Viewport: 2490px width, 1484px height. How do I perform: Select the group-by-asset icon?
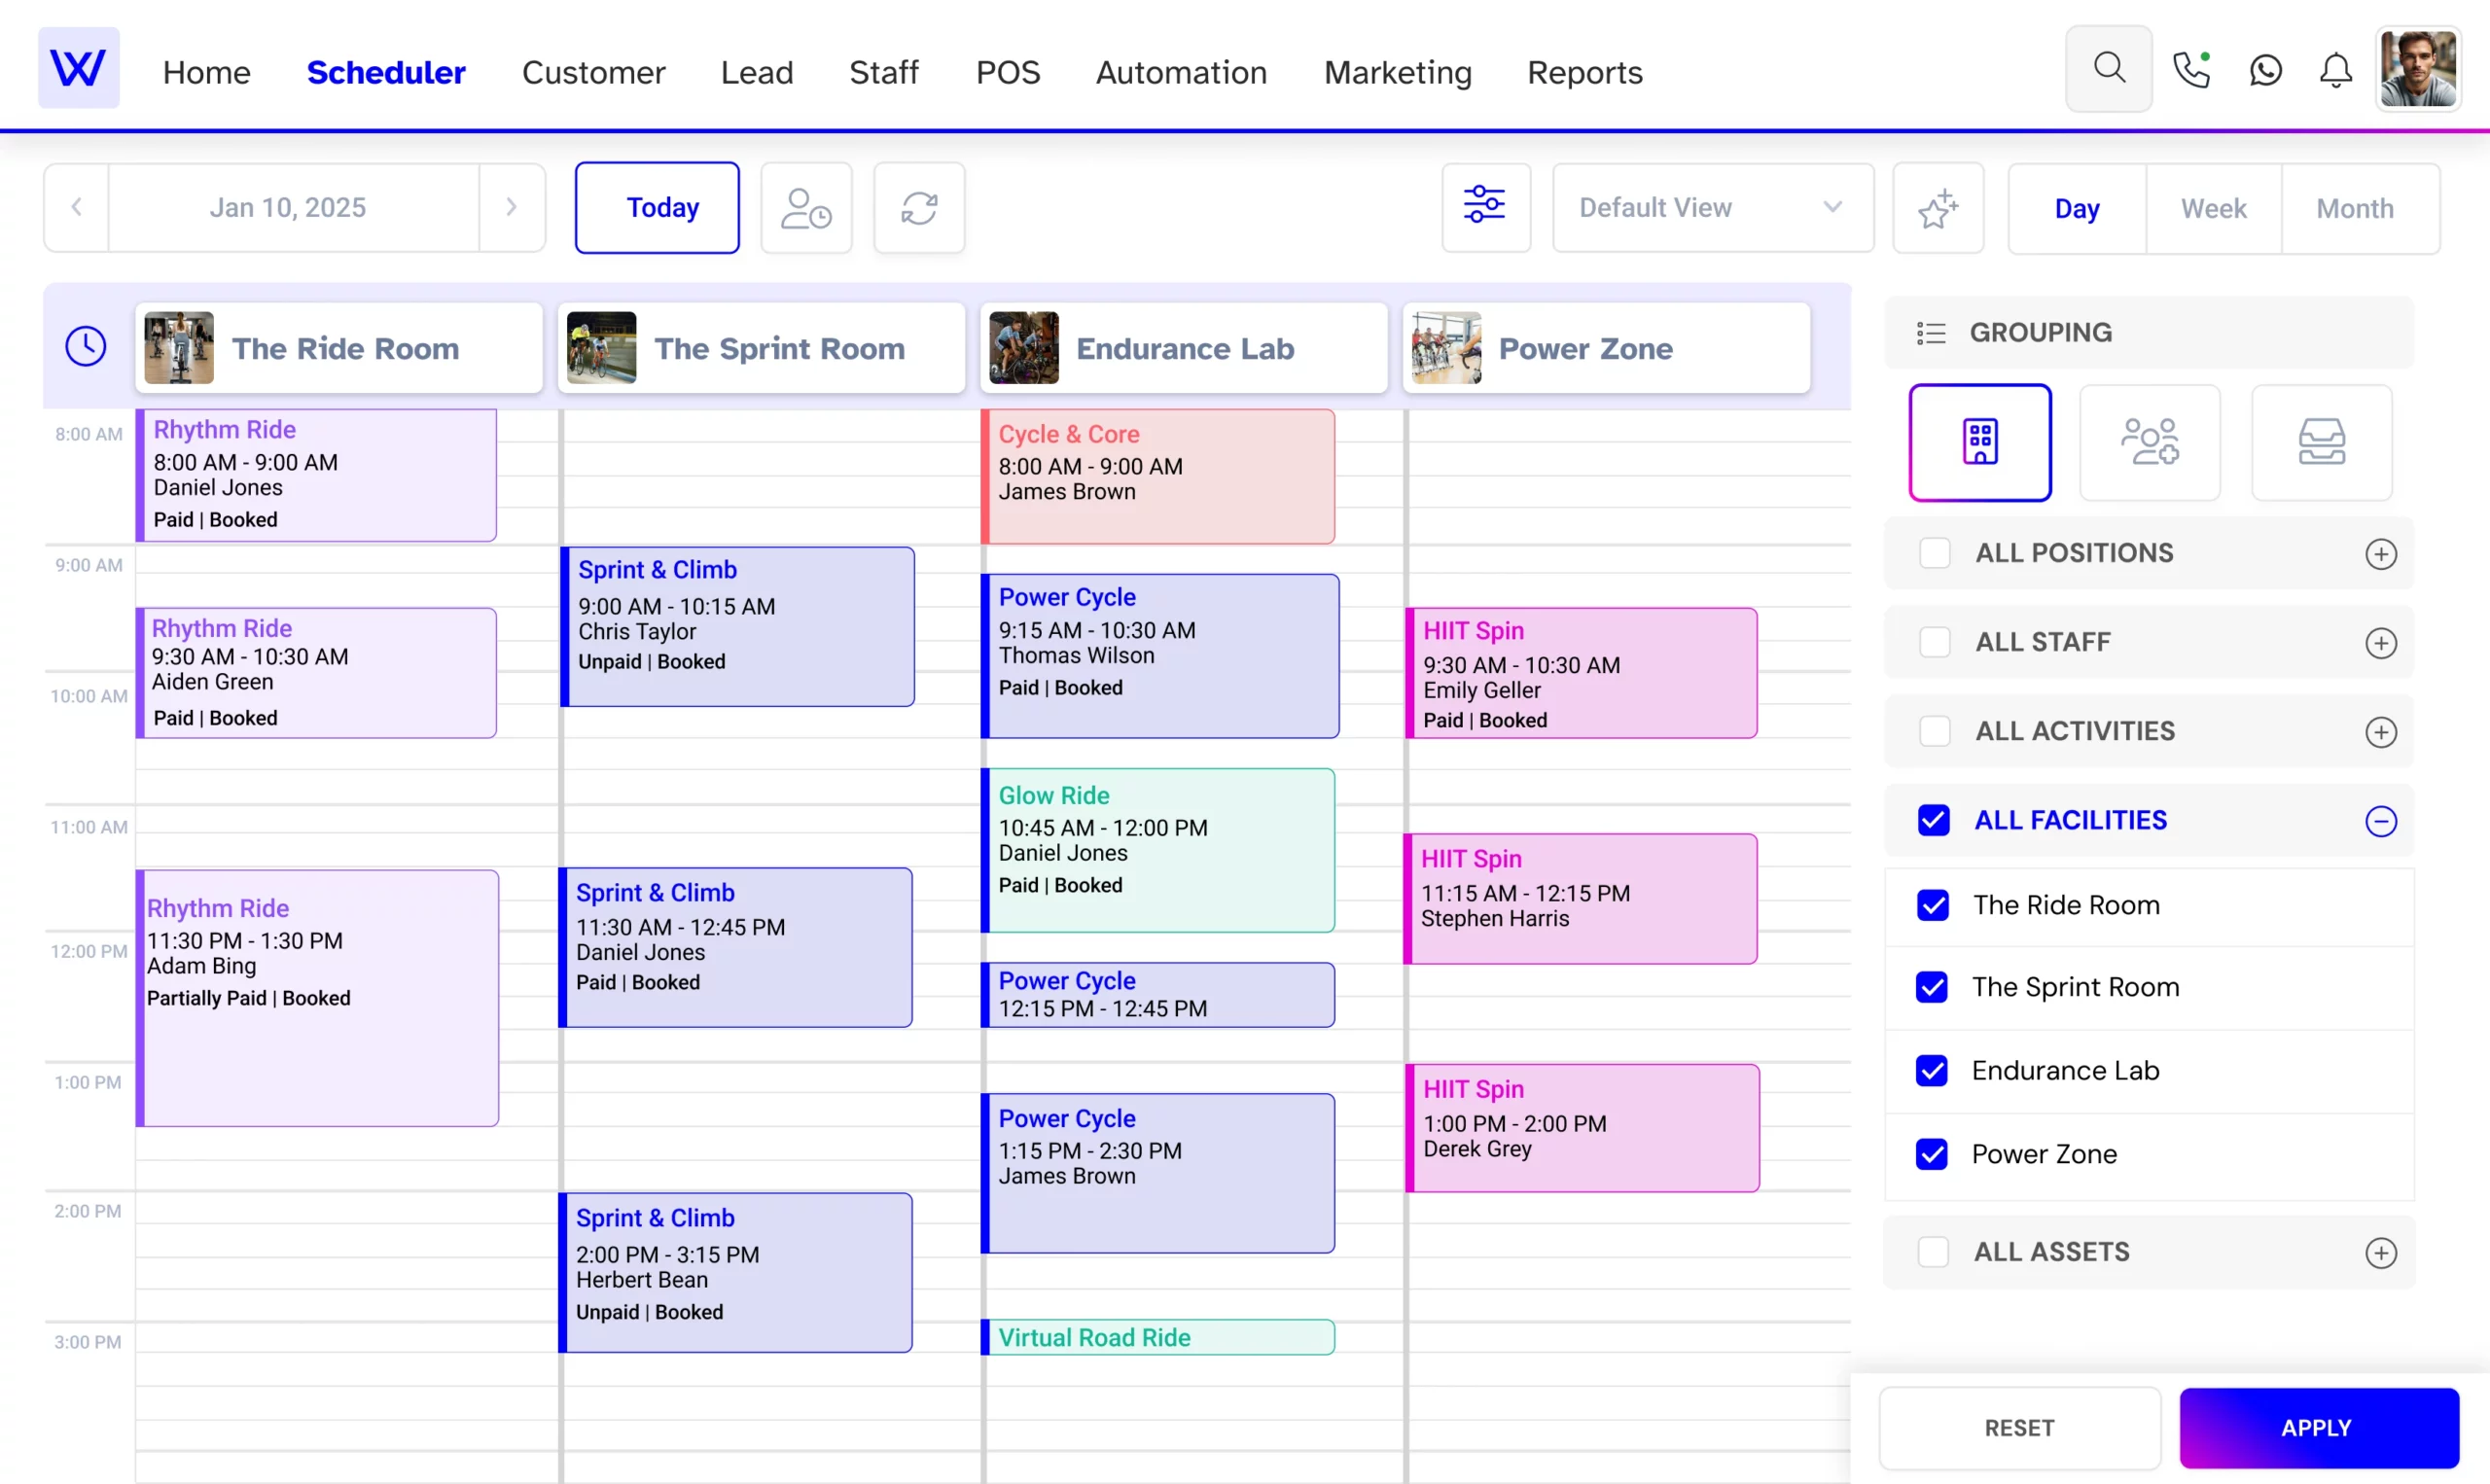click(x=2321, y=442)
